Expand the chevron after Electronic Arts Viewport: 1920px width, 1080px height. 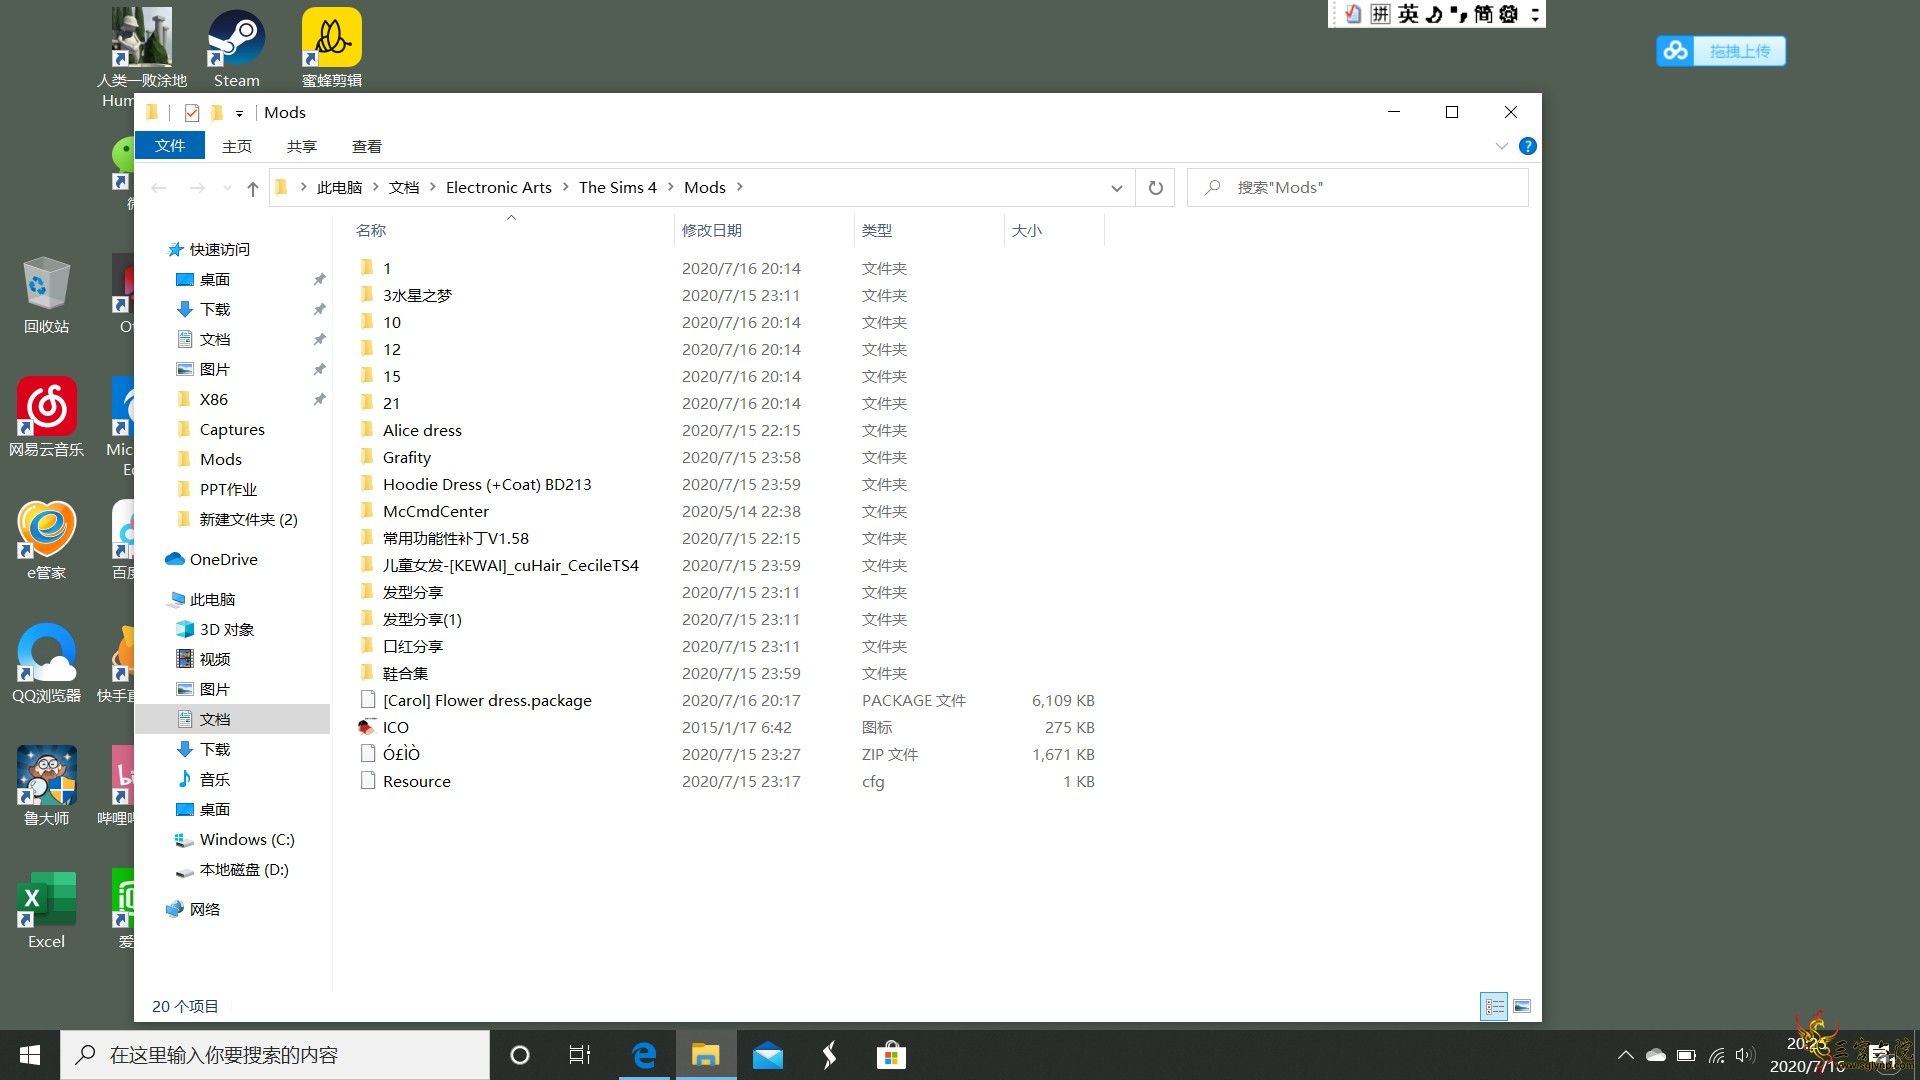pos(565,187)
